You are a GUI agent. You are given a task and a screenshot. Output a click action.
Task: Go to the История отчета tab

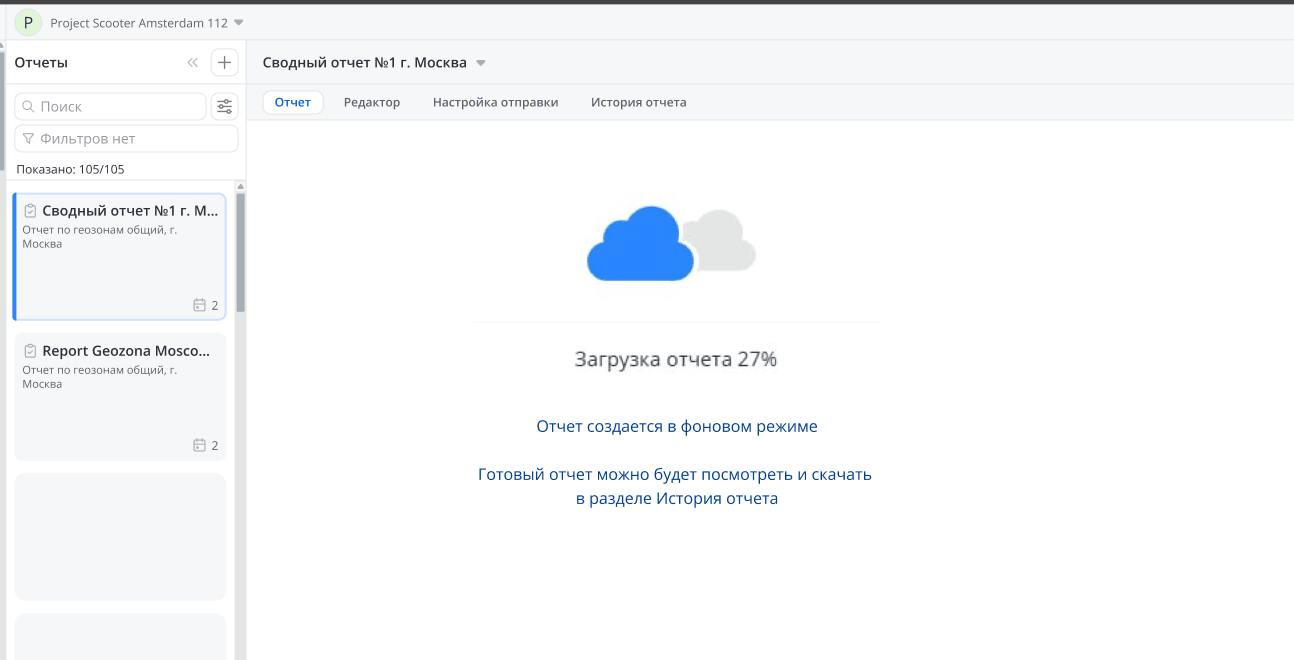pyautogui.click(x=638, y=102)
